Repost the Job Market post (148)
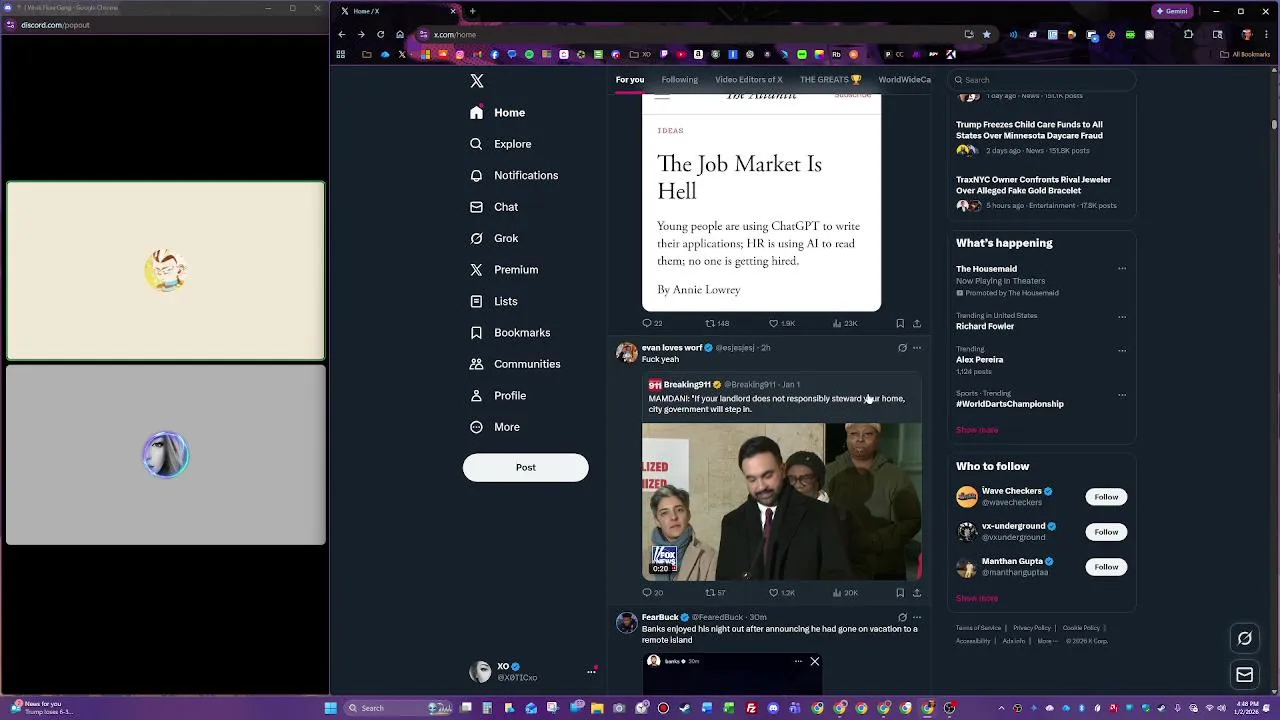1280x720 pixels. (x=717, y=323)
